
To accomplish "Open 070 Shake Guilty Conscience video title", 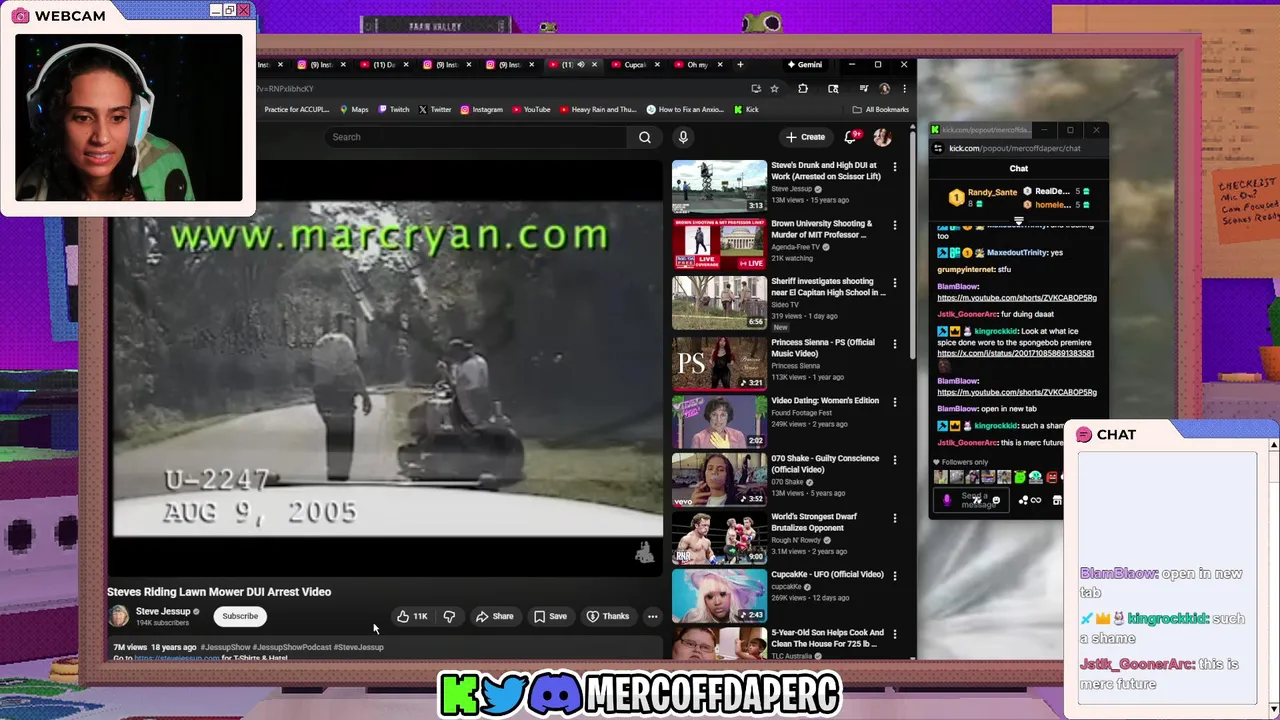I will [825, 464].
